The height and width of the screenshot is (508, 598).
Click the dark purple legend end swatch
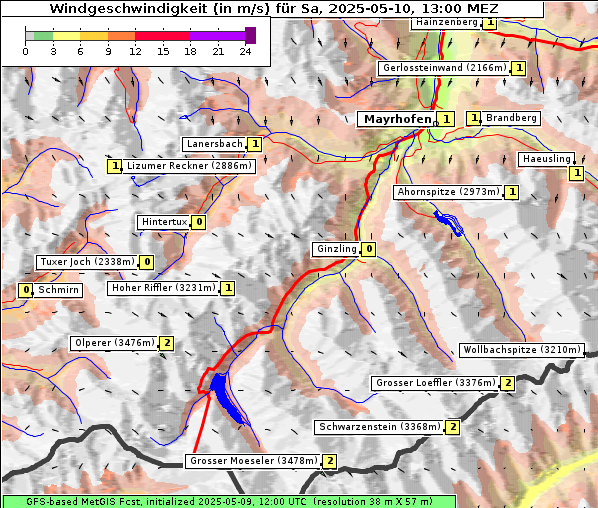pos(250,35)
